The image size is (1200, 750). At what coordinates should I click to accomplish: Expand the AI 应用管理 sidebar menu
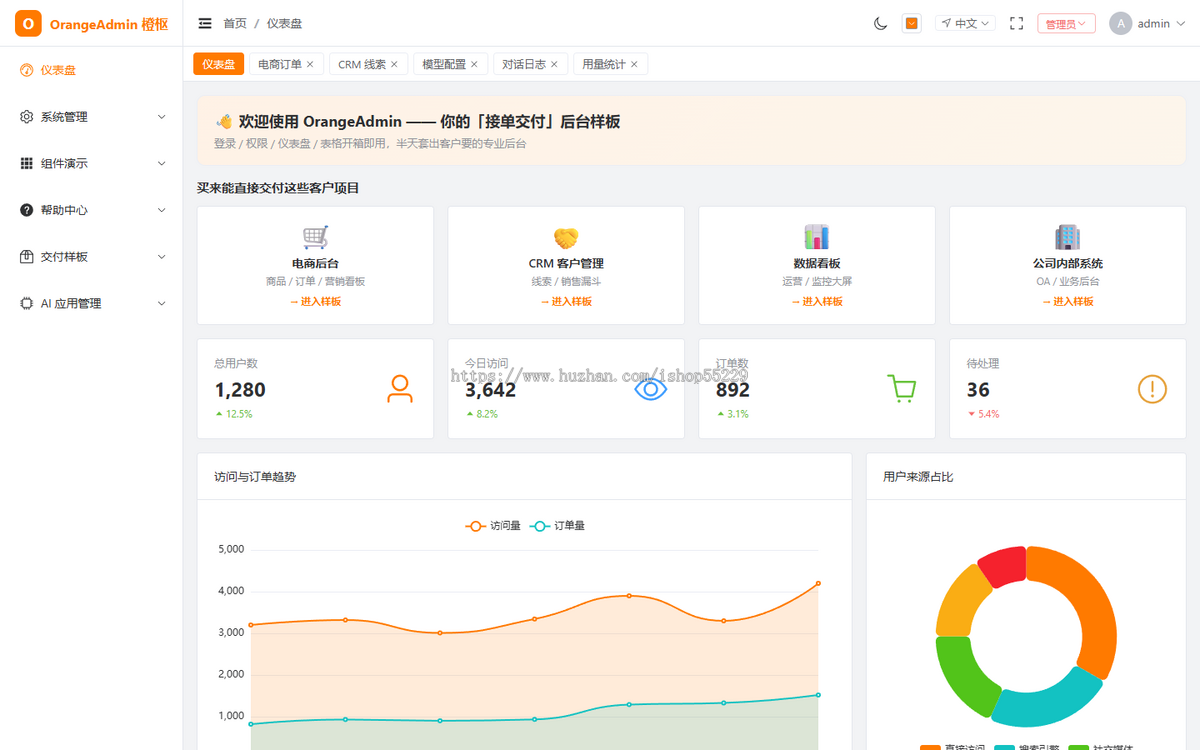91,303
